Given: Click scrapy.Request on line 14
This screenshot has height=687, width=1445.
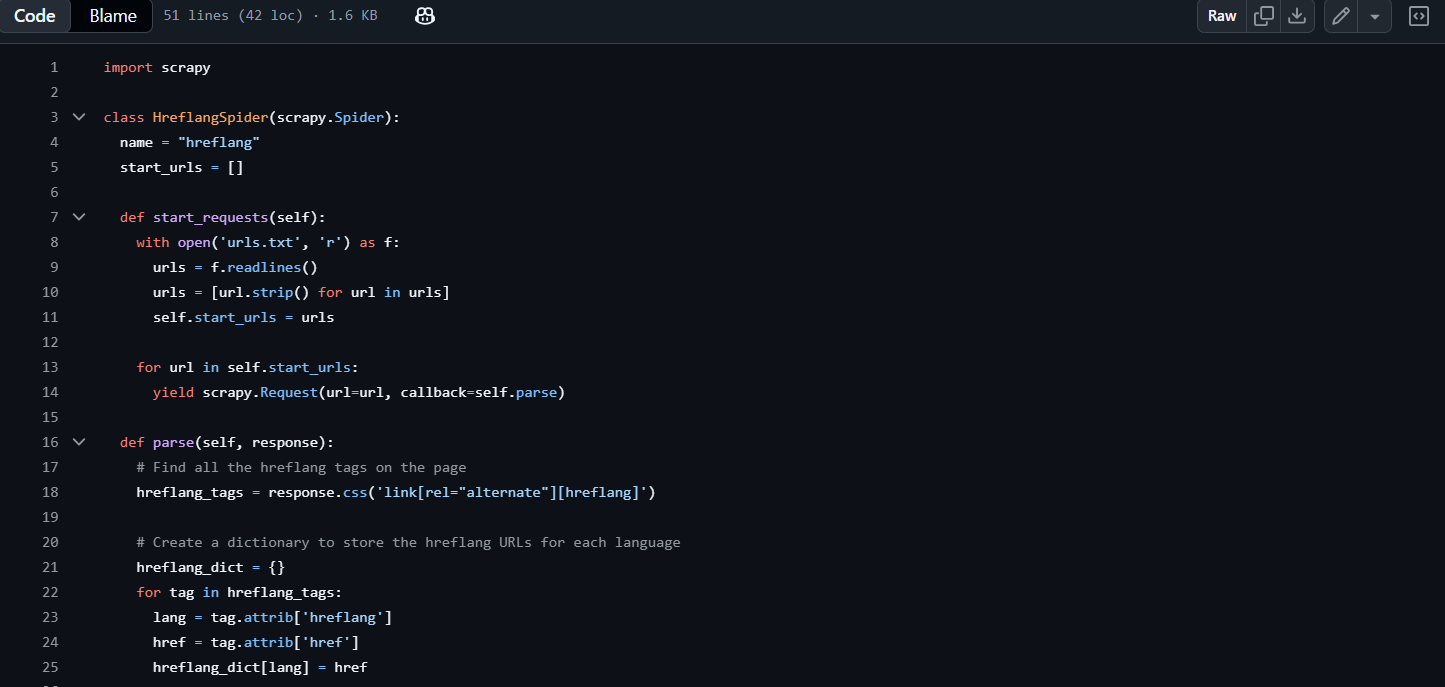Looking at the screenshot, I should [259, 392].
